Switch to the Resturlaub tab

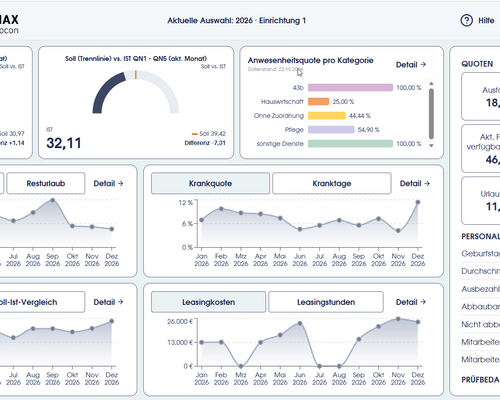46,183
